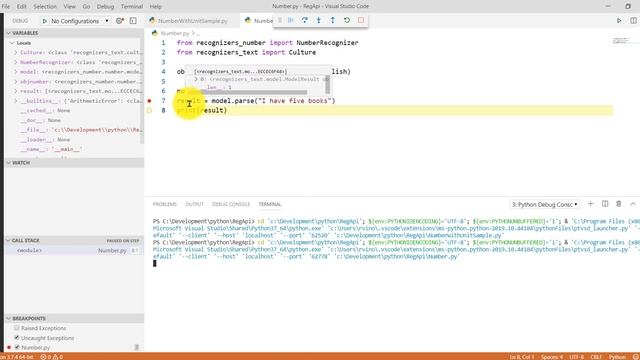Click Step Over in the debug toolbar
The image size is (640, 360).
304,20
